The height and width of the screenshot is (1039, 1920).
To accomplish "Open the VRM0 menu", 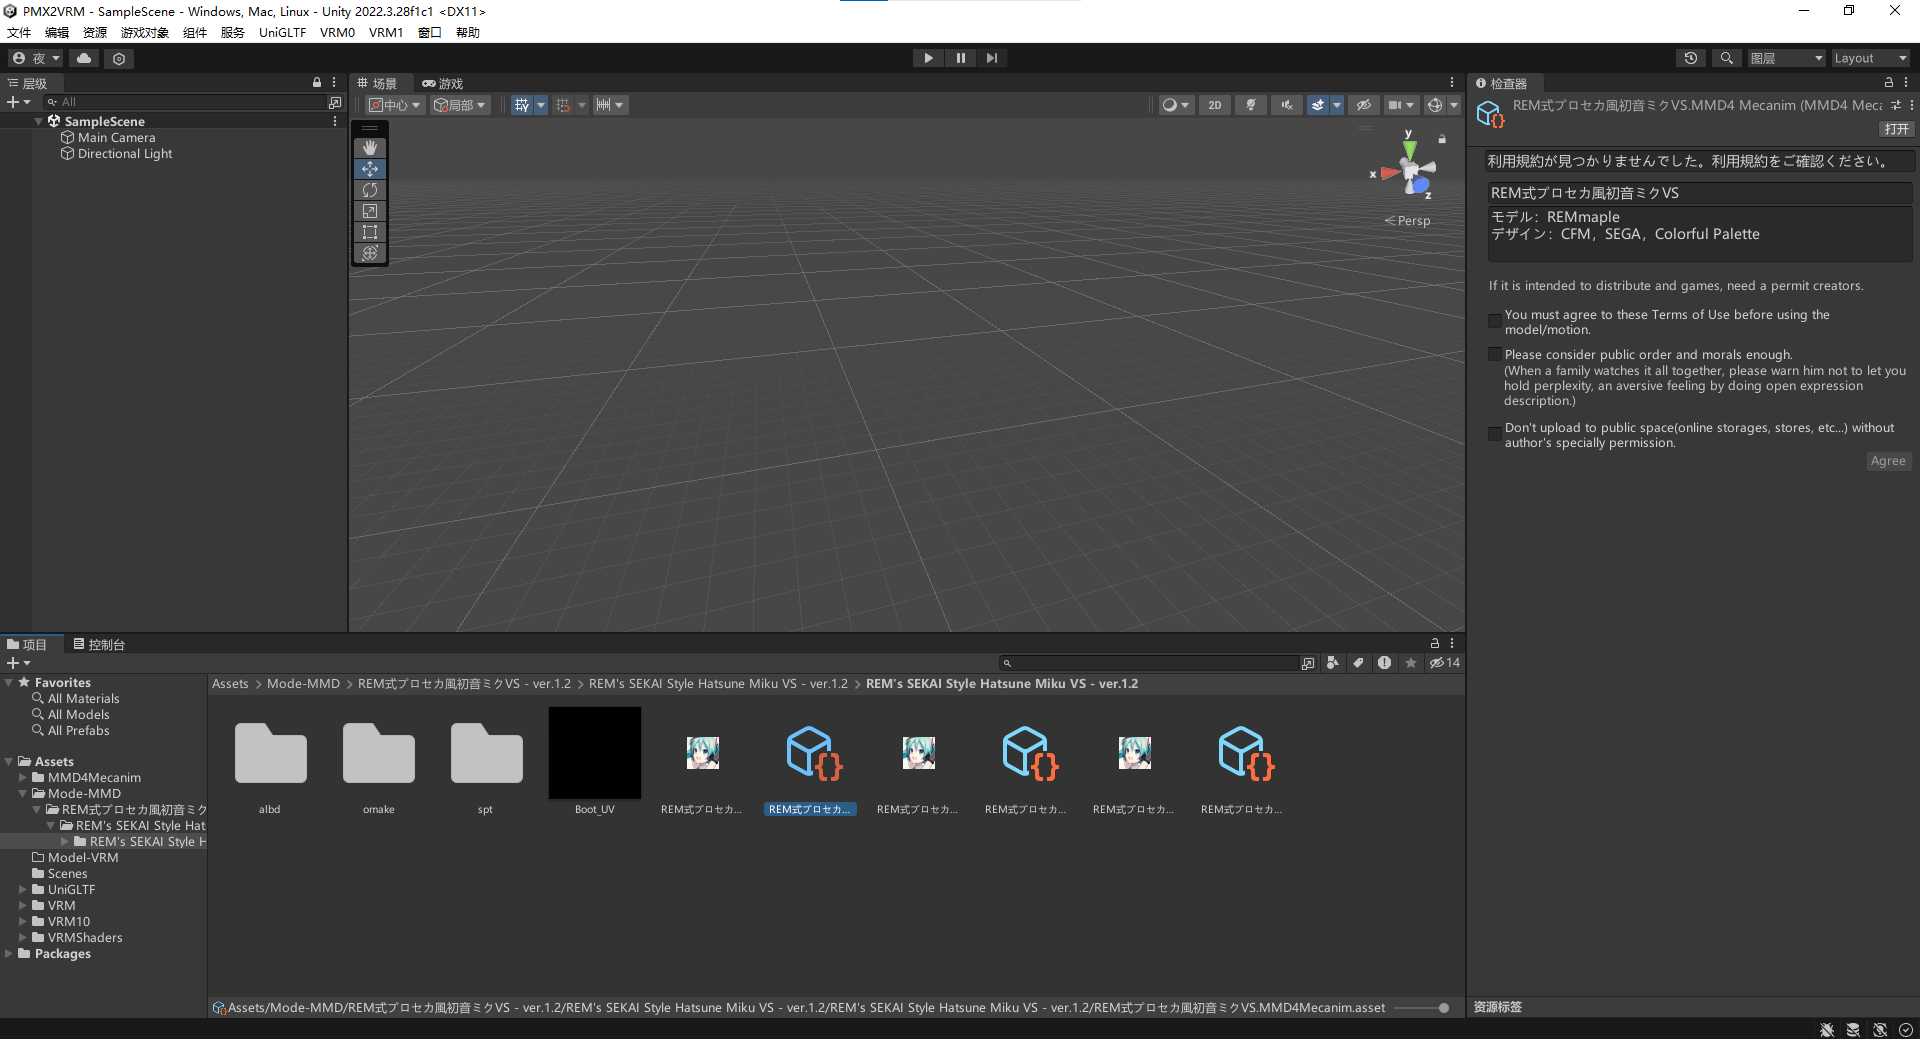I will pyautogui.click(x=337, y=33).
